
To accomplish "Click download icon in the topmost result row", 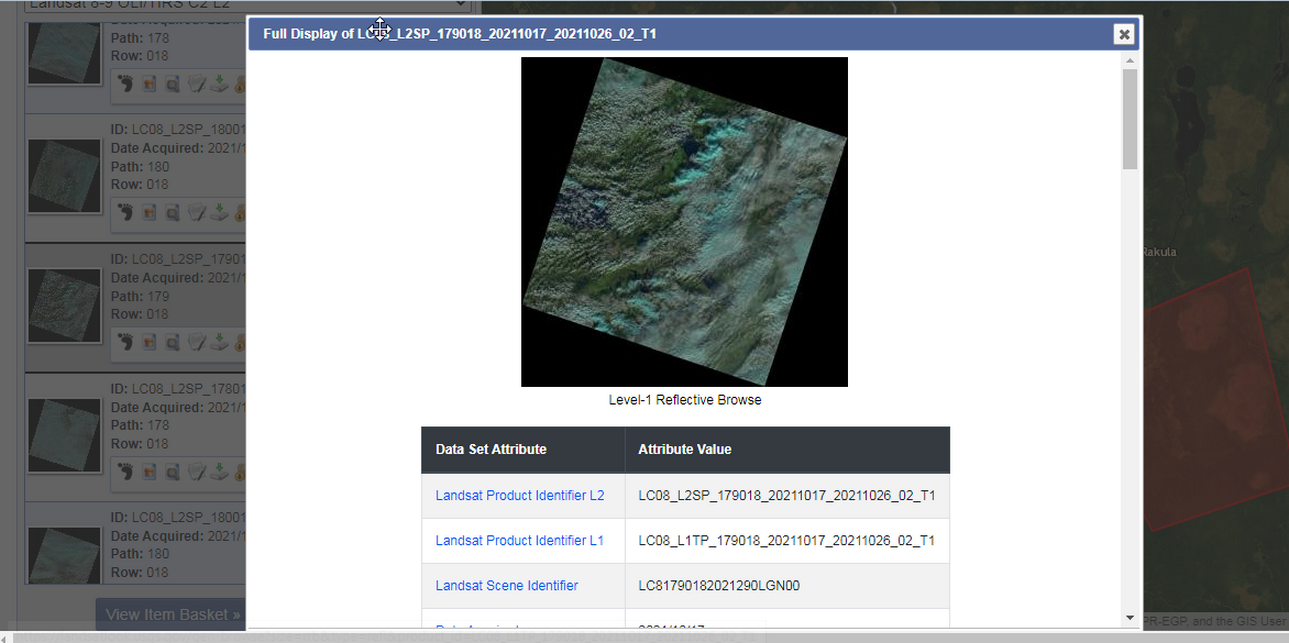I will pos(220,84).
